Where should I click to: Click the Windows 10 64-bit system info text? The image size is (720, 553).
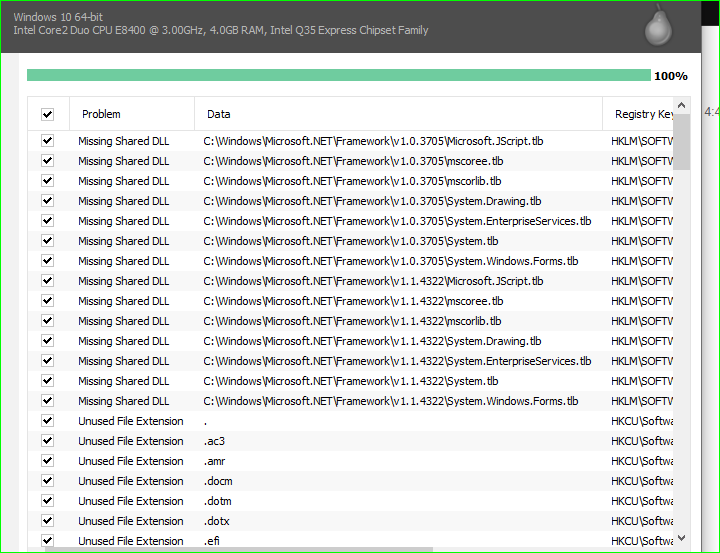(x=58, y=17)
